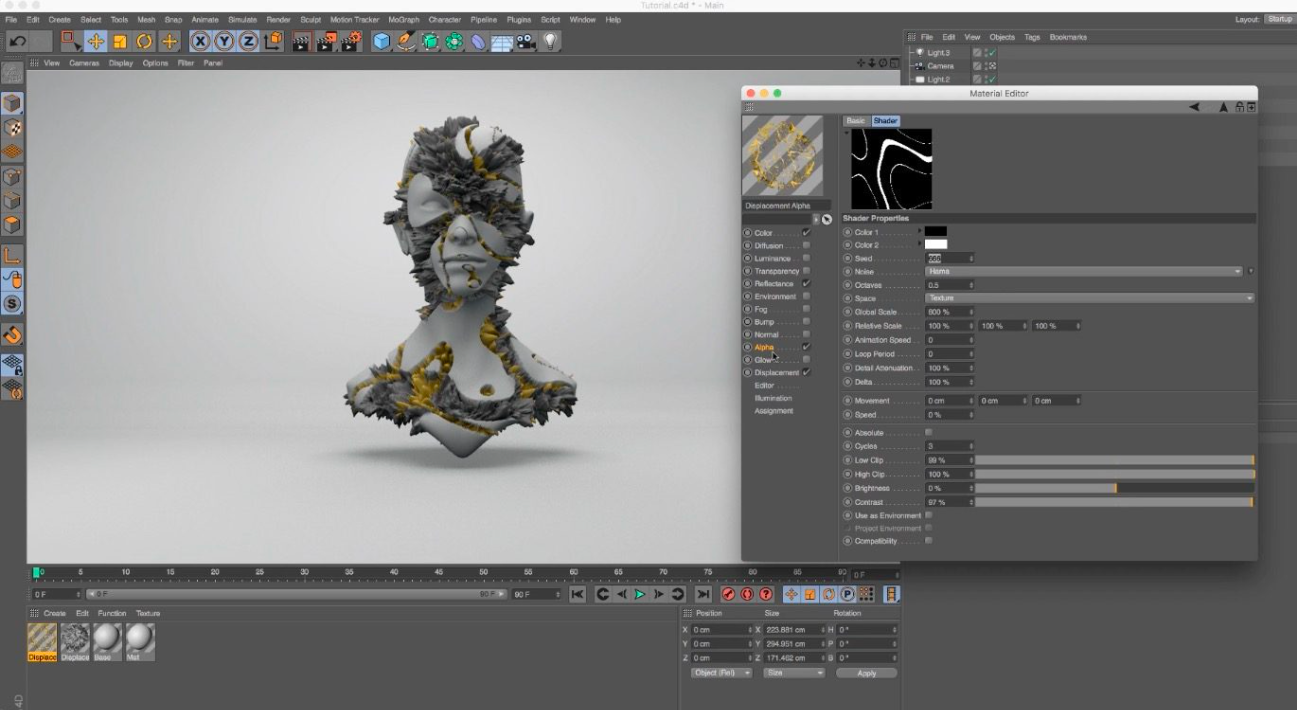Switch to the Shader tab
The height and width of the screenshot is (710, 1297).
point(886,120)
